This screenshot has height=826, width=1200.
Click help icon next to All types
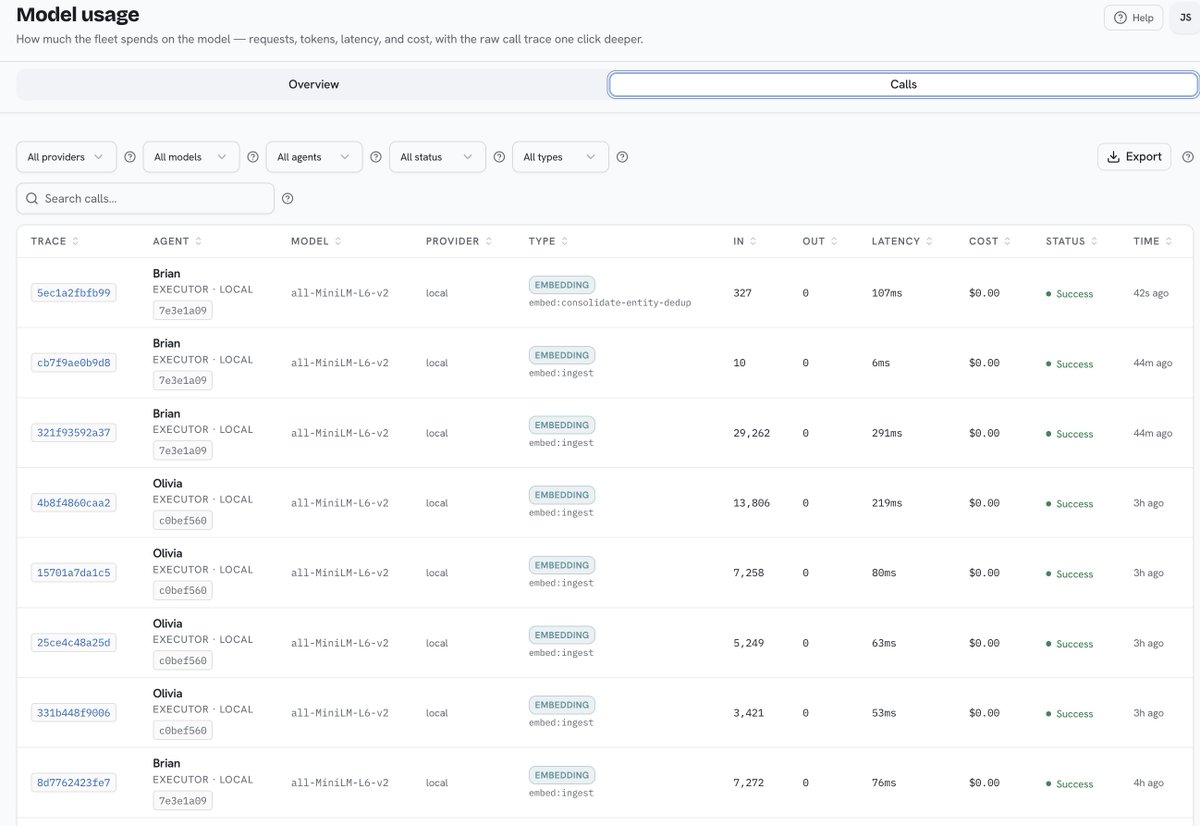pyautogui.click(x=622, y=157)
